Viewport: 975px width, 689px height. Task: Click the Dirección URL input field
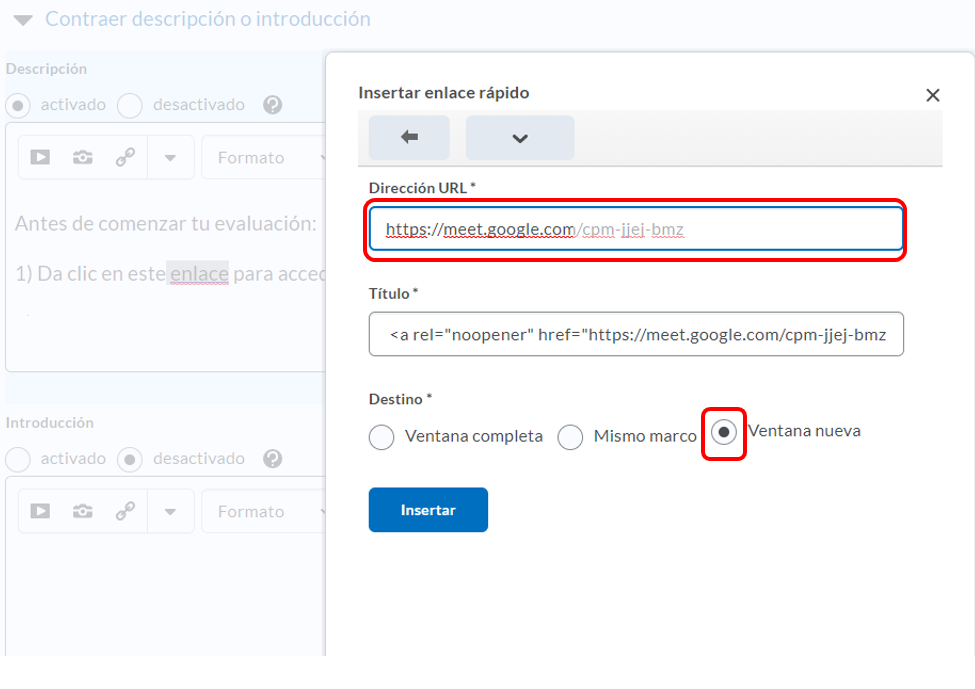pyautogui.click(x=635, y=229)
